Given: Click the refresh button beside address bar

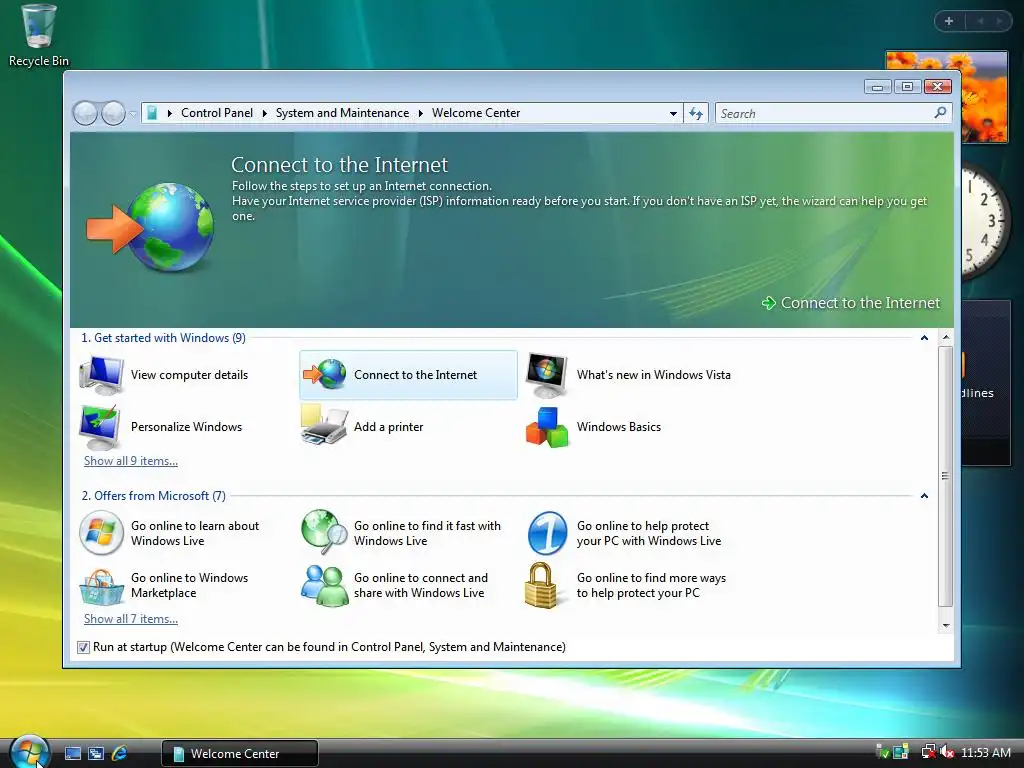Looking at the screenshot, I should [x=696, y=114].
